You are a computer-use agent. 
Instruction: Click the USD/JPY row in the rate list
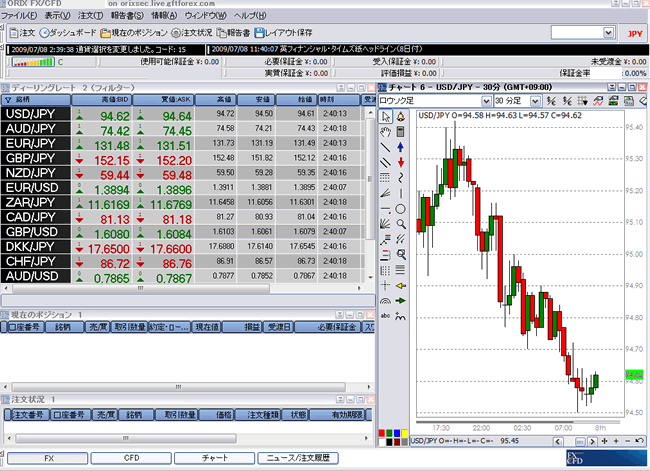[182, 114]
